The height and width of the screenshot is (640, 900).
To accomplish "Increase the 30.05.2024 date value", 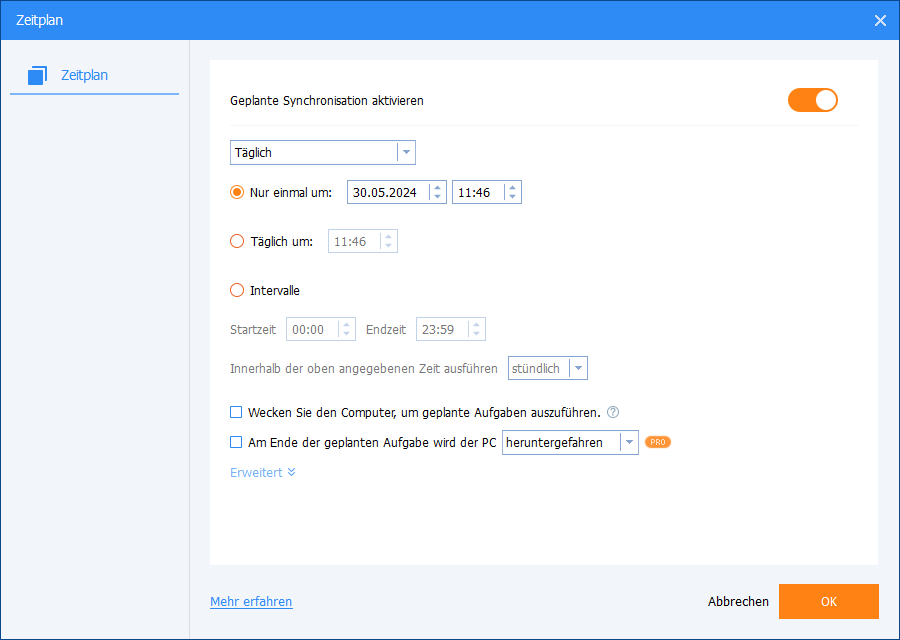I will tap(437, 187).
